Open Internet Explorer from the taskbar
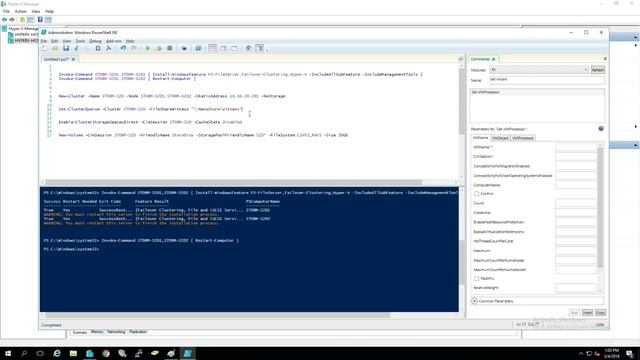Screen dimensions: 640x360 click(x=57, y=353)
